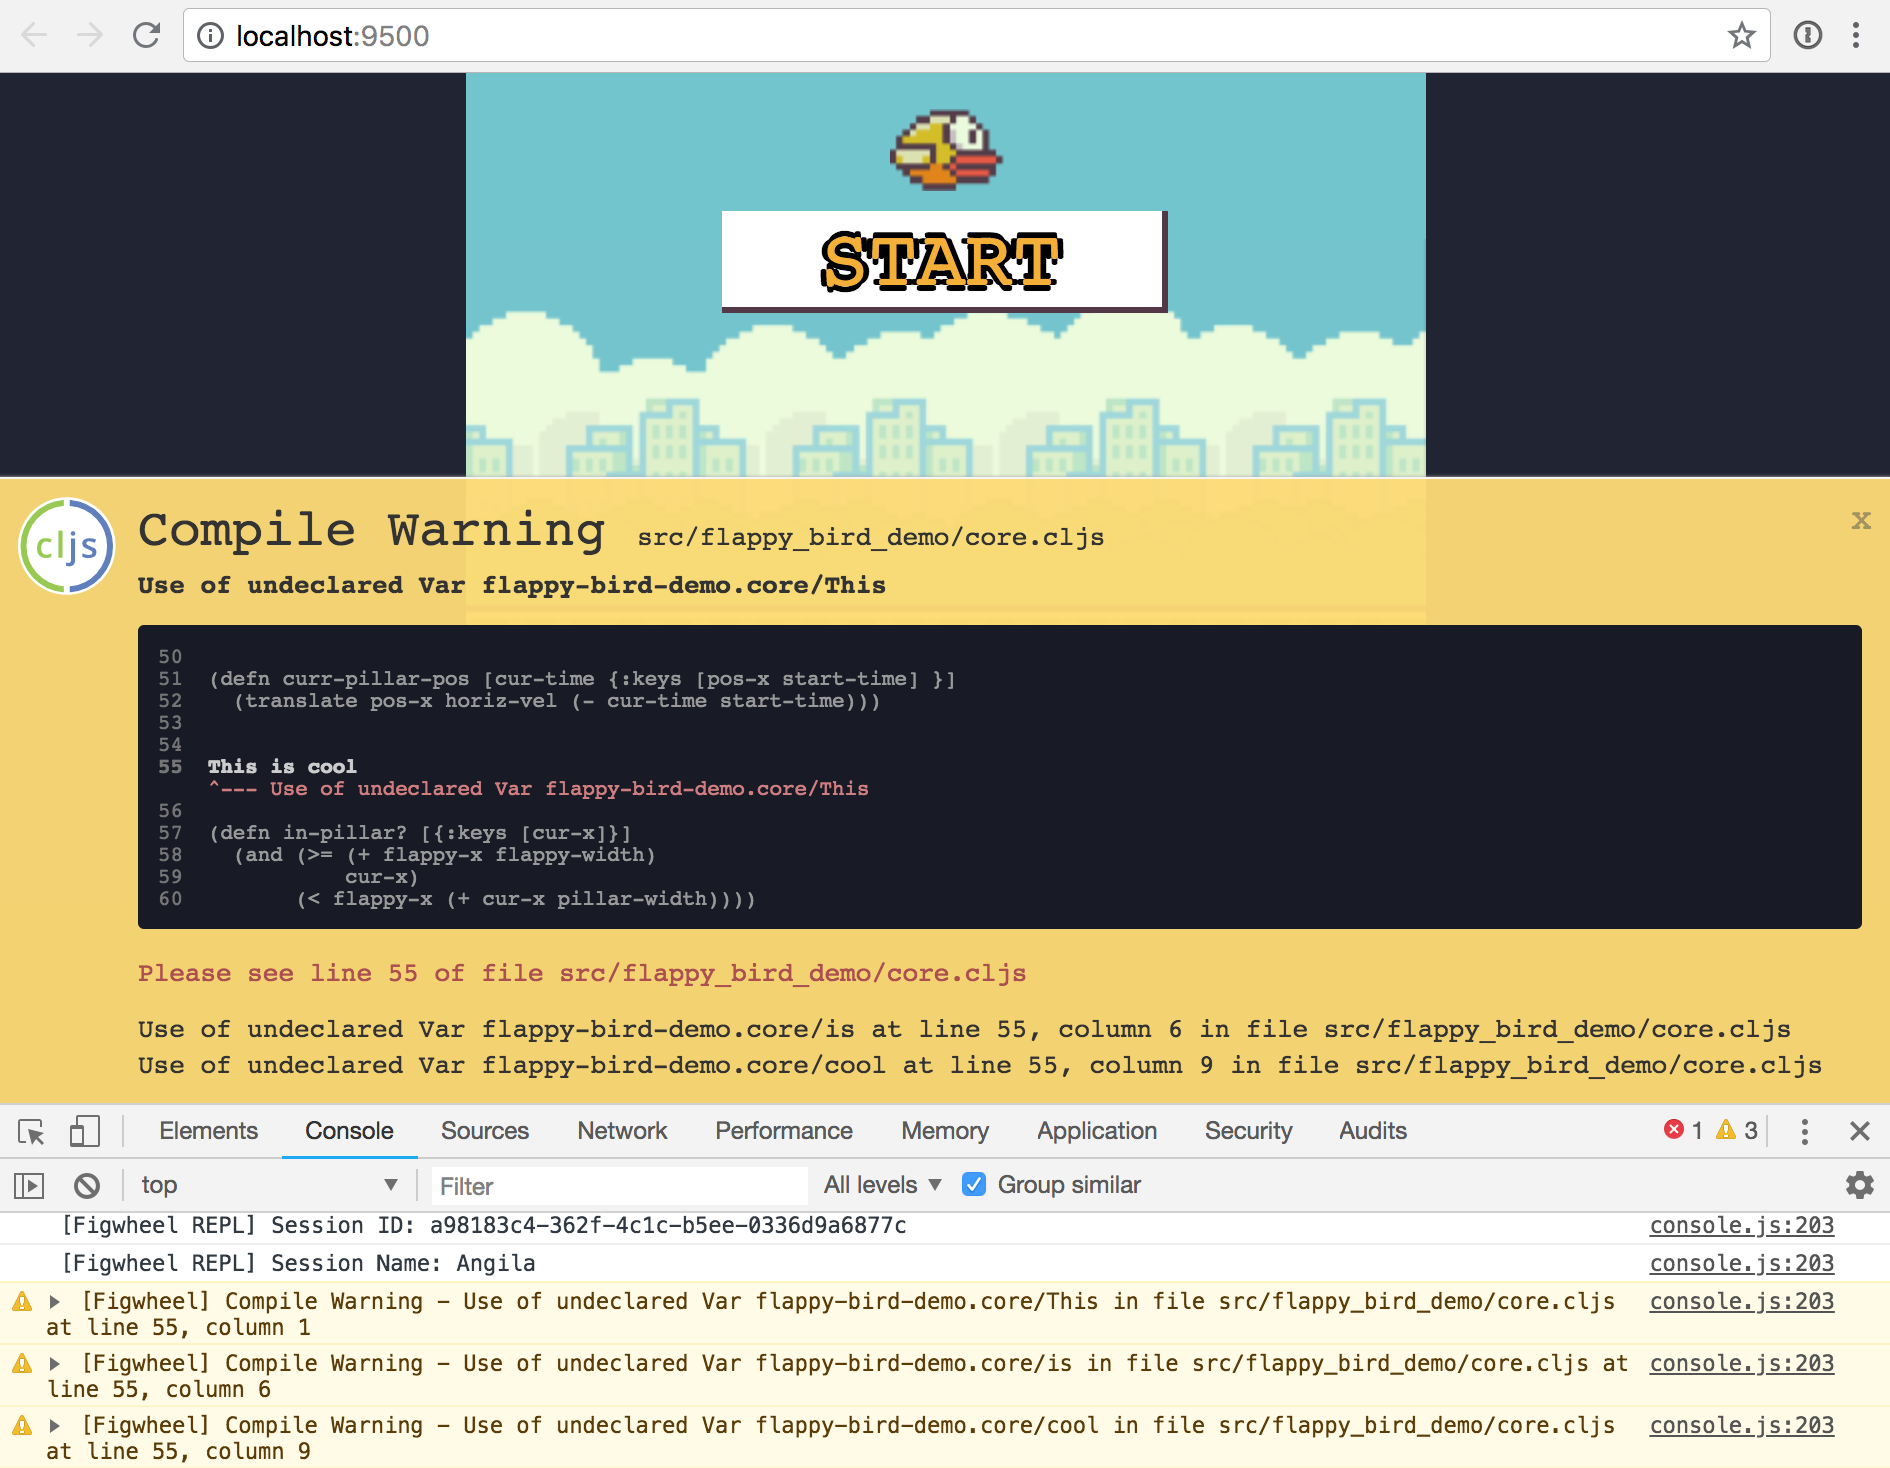Open the Memory tab
1890x1468 pixels.
945,1131
